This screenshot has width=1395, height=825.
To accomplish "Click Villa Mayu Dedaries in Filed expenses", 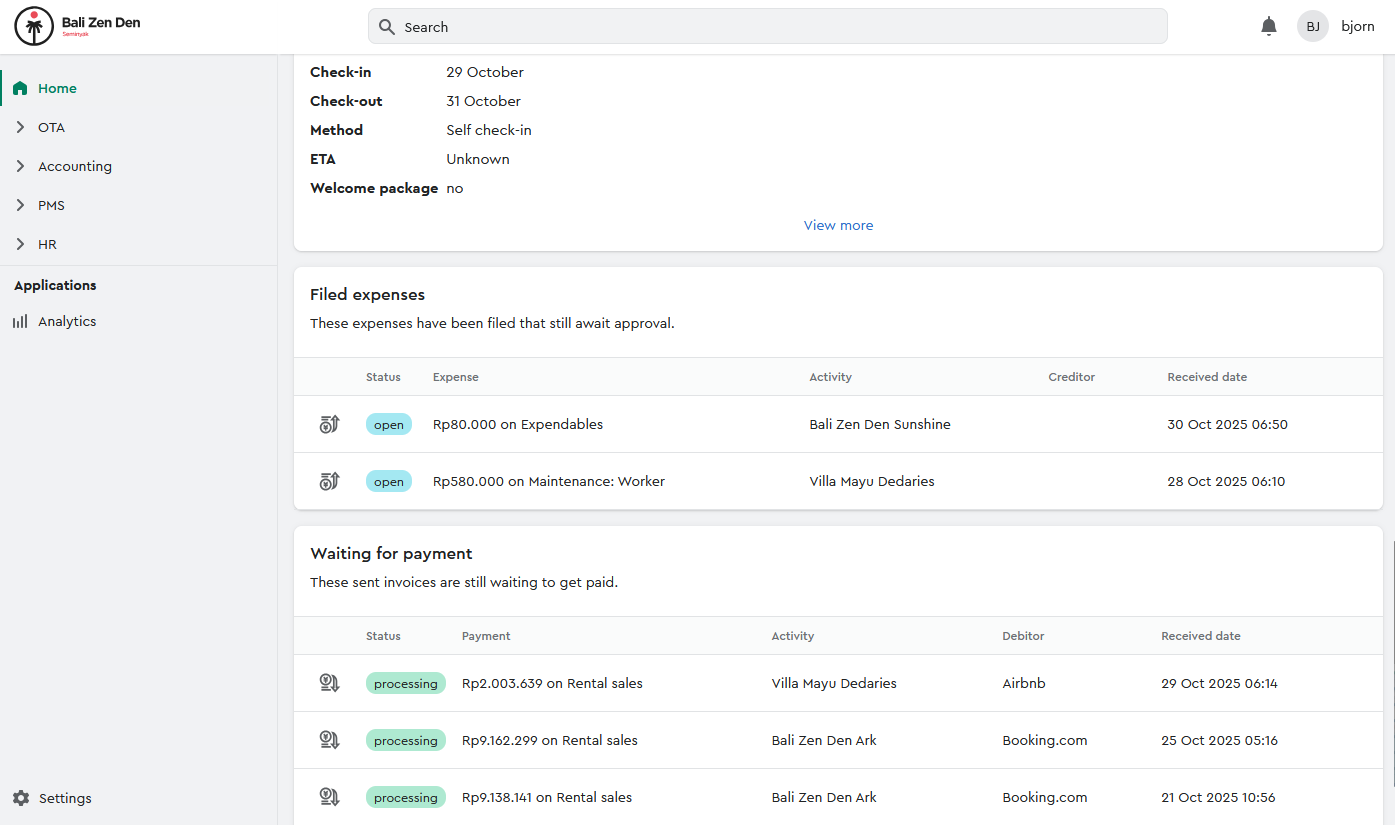I will point(872,481).
